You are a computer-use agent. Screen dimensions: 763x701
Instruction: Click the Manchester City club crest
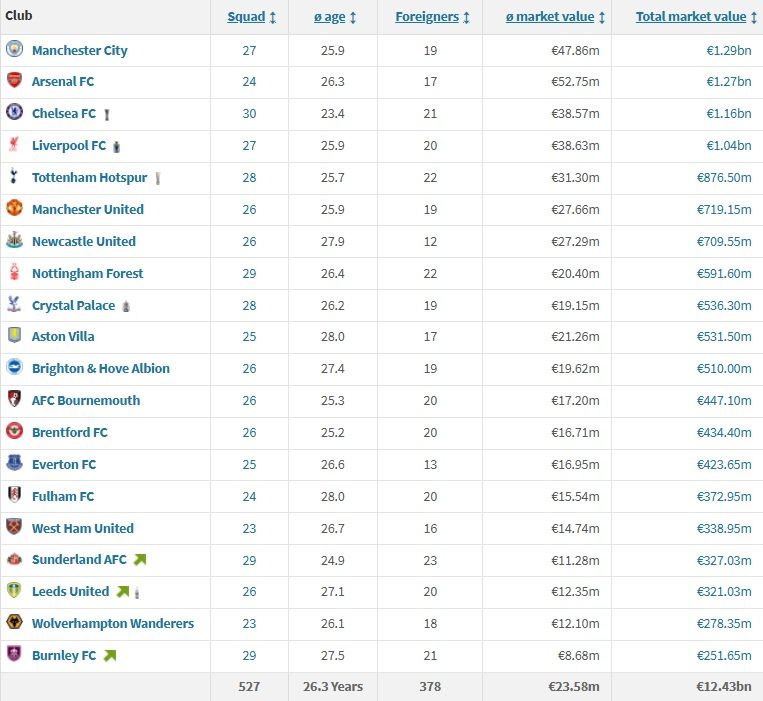tap(14, 49)
